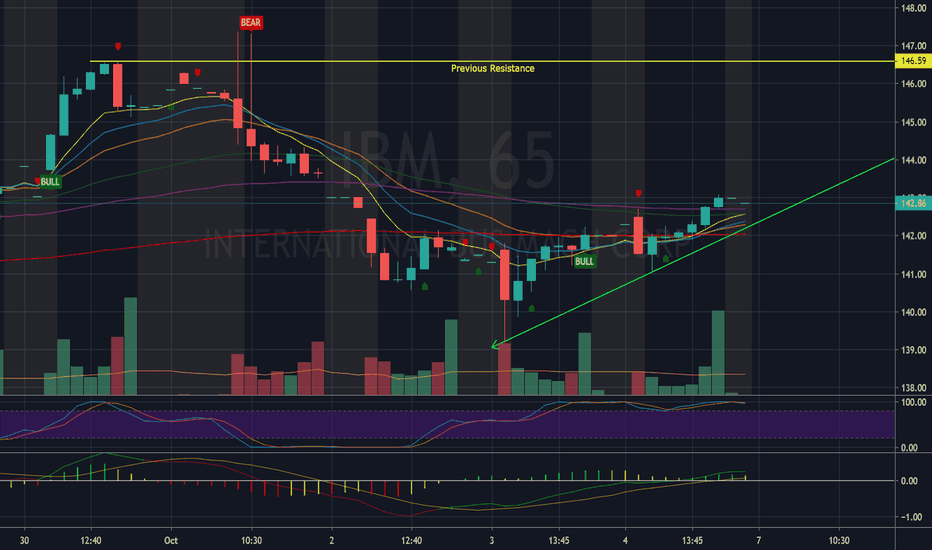Click the 10:30 time label after 7
932x550 pixels.
click(x=839, y=540)
